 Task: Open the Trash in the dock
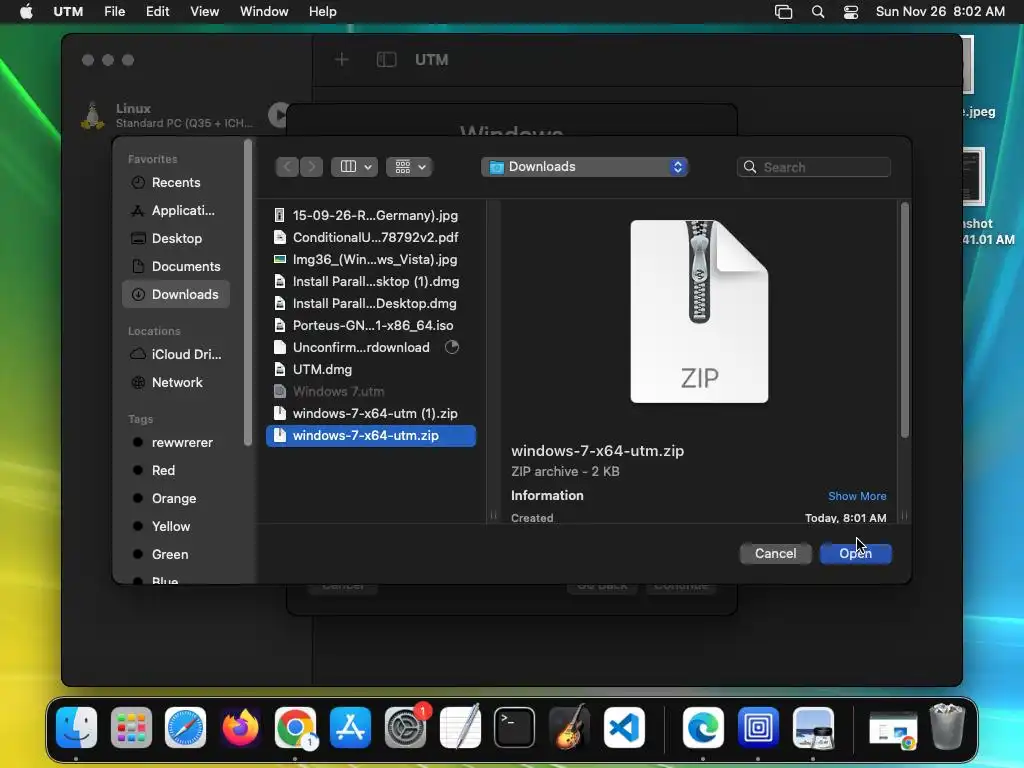coord(947,727)
